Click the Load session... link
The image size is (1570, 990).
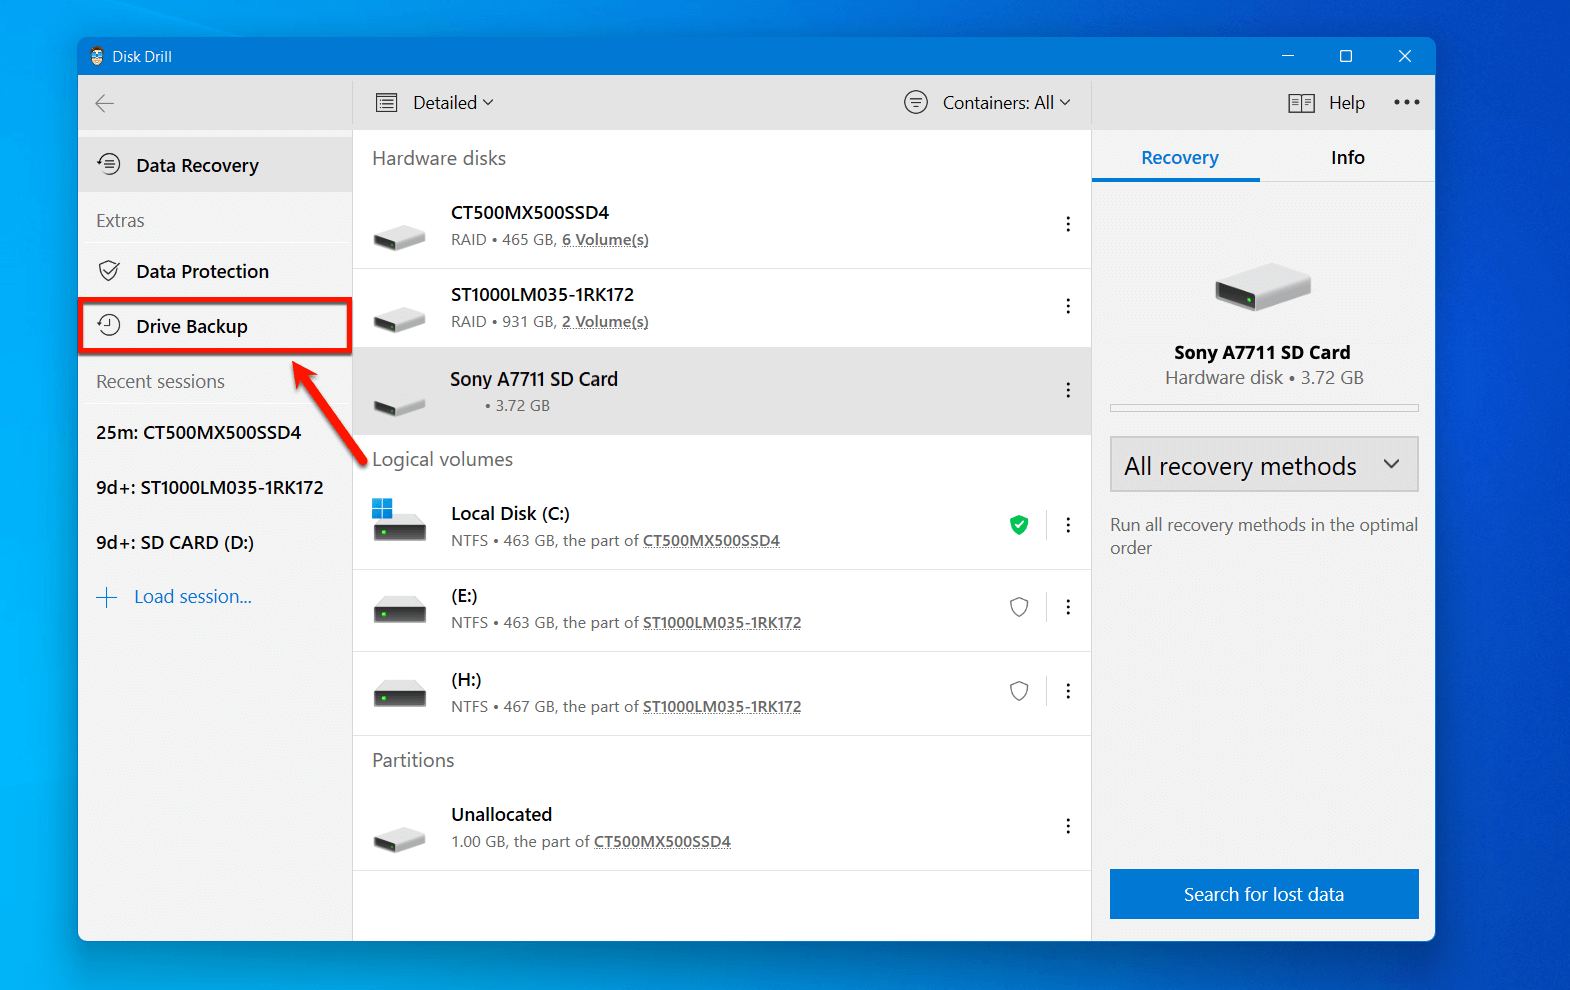point(193,597)
